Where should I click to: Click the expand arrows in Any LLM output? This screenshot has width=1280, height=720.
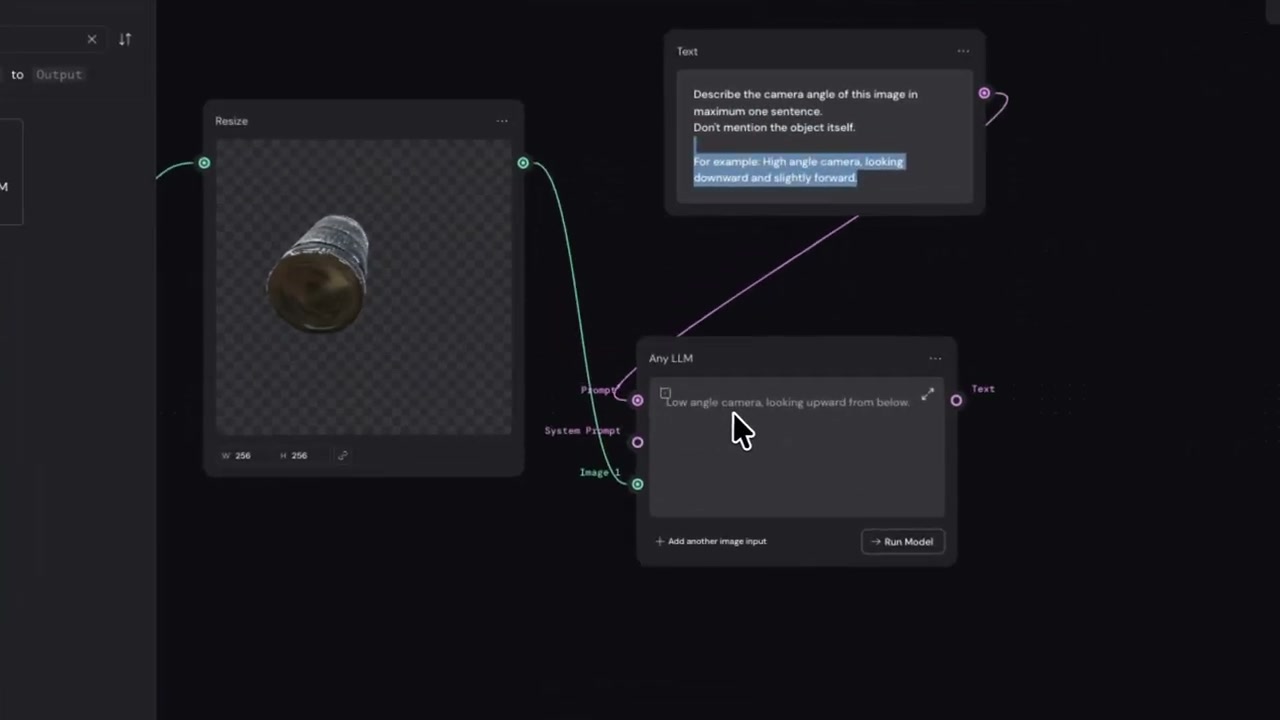tap(927, 394)
